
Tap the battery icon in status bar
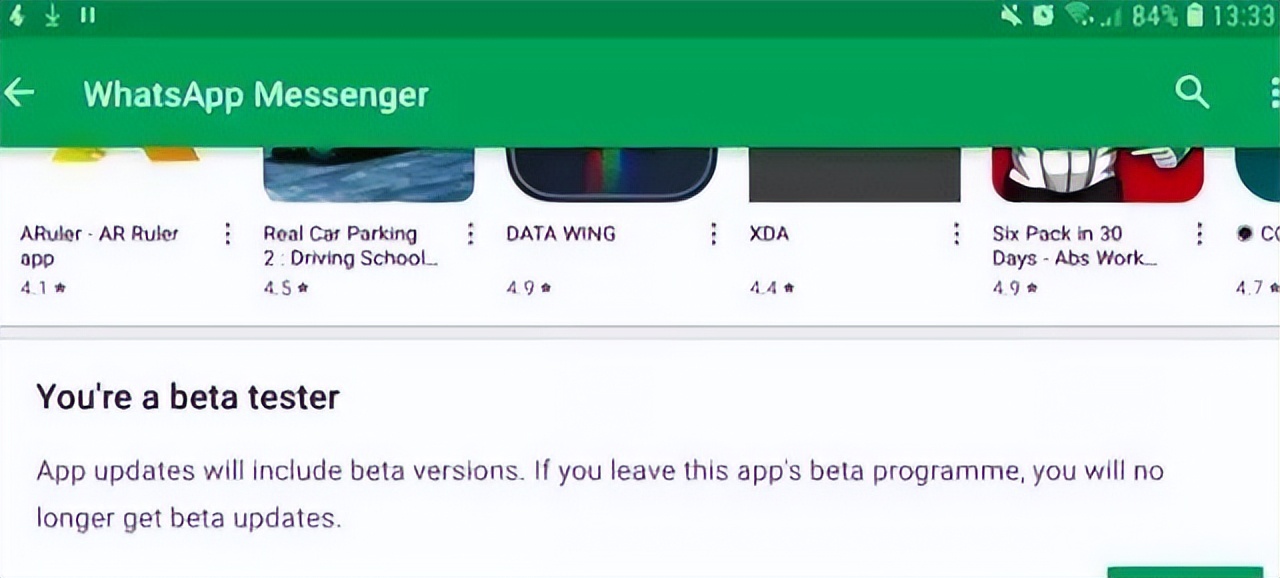pos(1195,17)
